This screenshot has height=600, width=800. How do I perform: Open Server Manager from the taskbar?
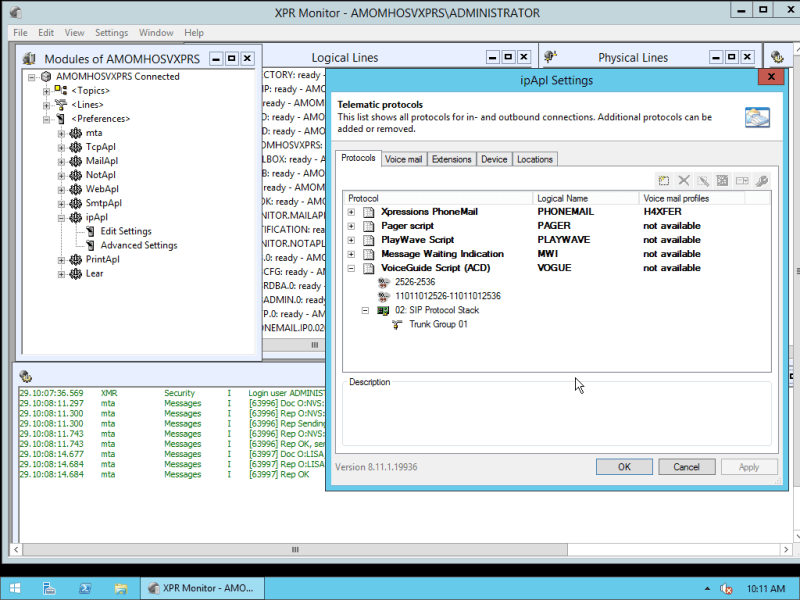[49, 588]
